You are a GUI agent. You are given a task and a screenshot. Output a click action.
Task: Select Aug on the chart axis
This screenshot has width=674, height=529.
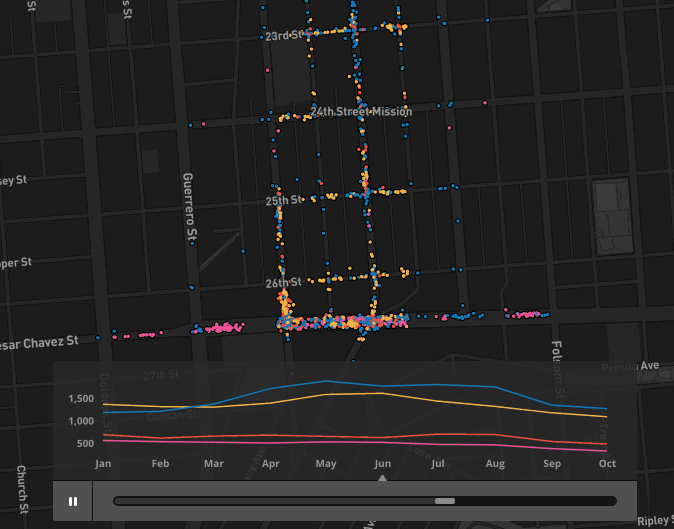[x=495, y=464]
